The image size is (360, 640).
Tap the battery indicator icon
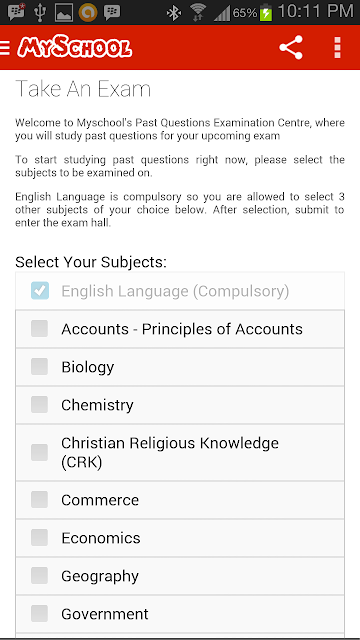click(x=266, y=13)
